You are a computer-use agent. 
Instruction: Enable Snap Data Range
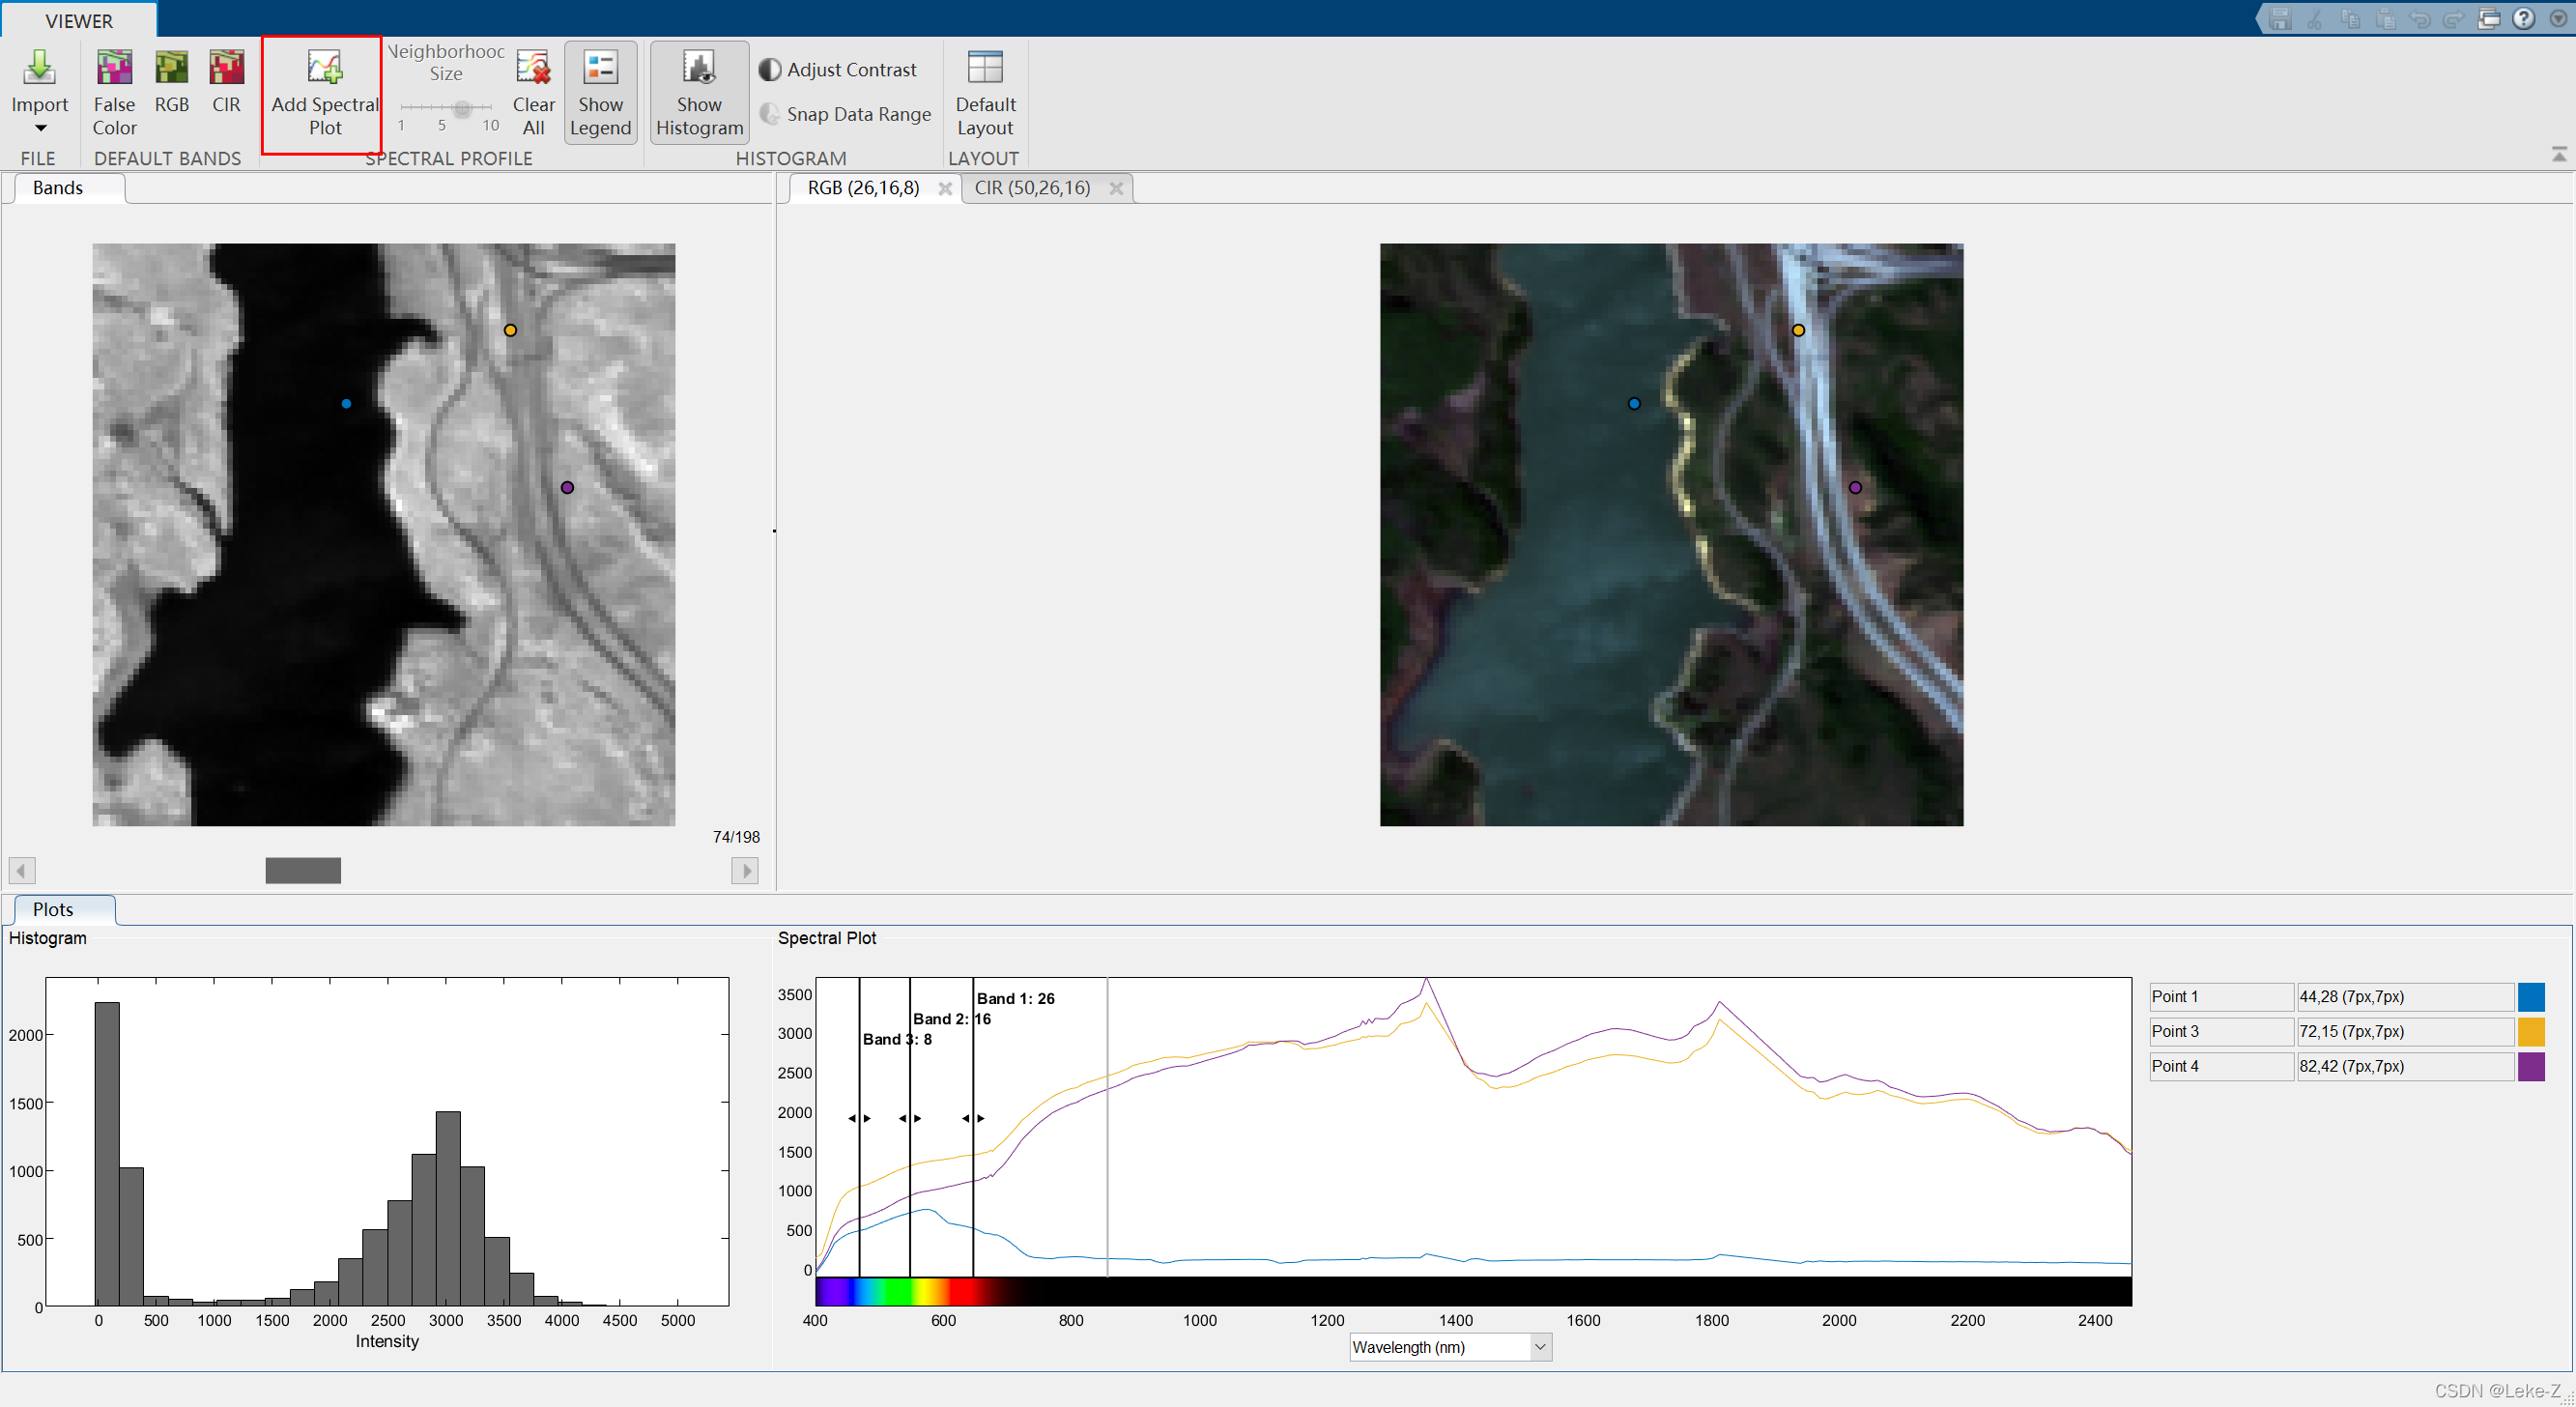tap(845, 114)
